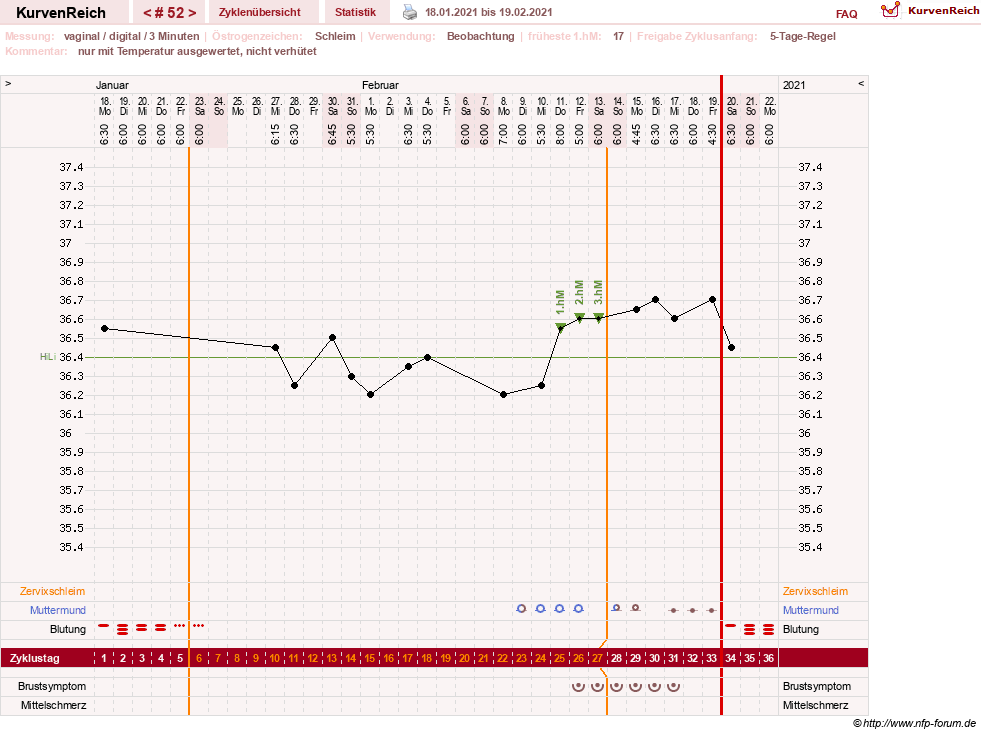Click the KurvenReich title tab
Screen dimensions: 981x735
click(x=61, y=12)
